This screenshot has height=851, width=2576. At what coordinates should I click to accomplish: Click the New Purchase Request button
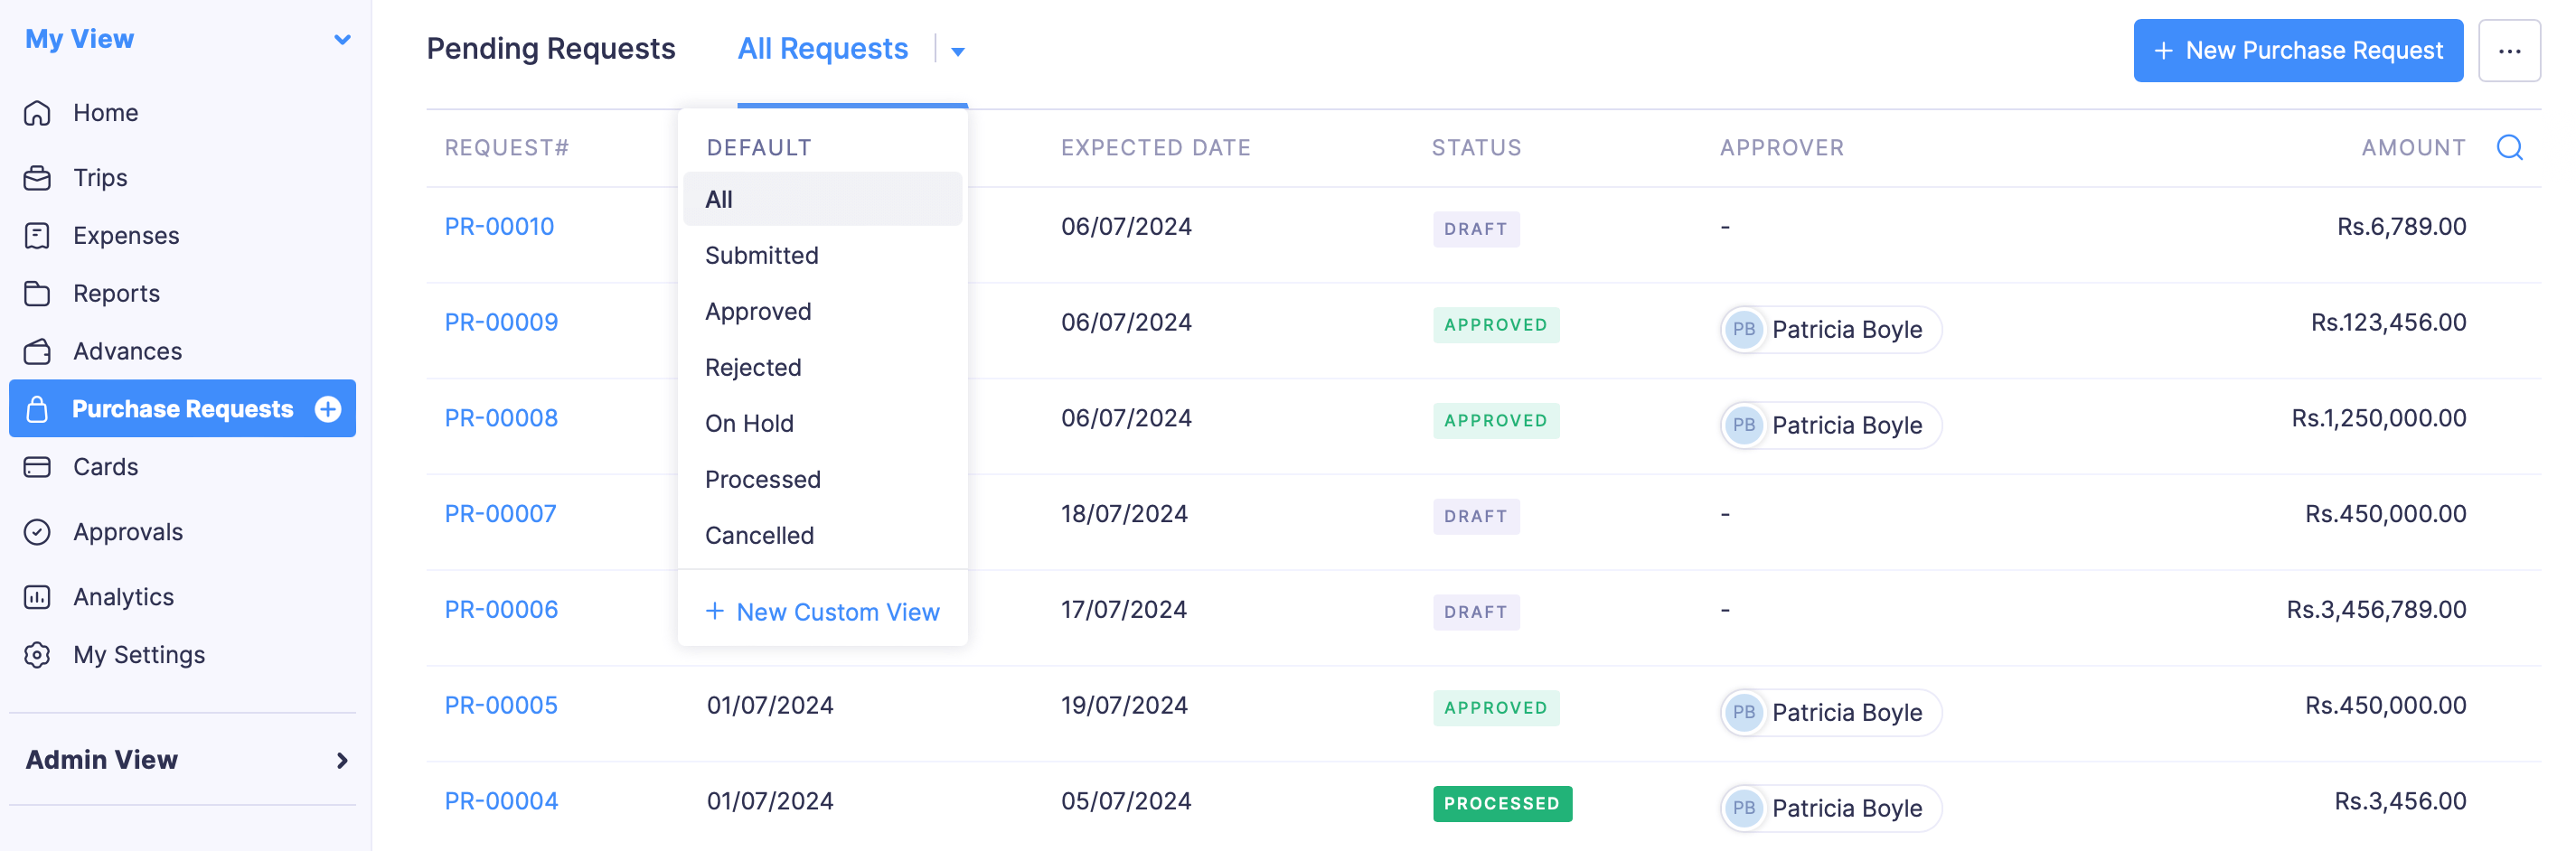click(2297, 50)
